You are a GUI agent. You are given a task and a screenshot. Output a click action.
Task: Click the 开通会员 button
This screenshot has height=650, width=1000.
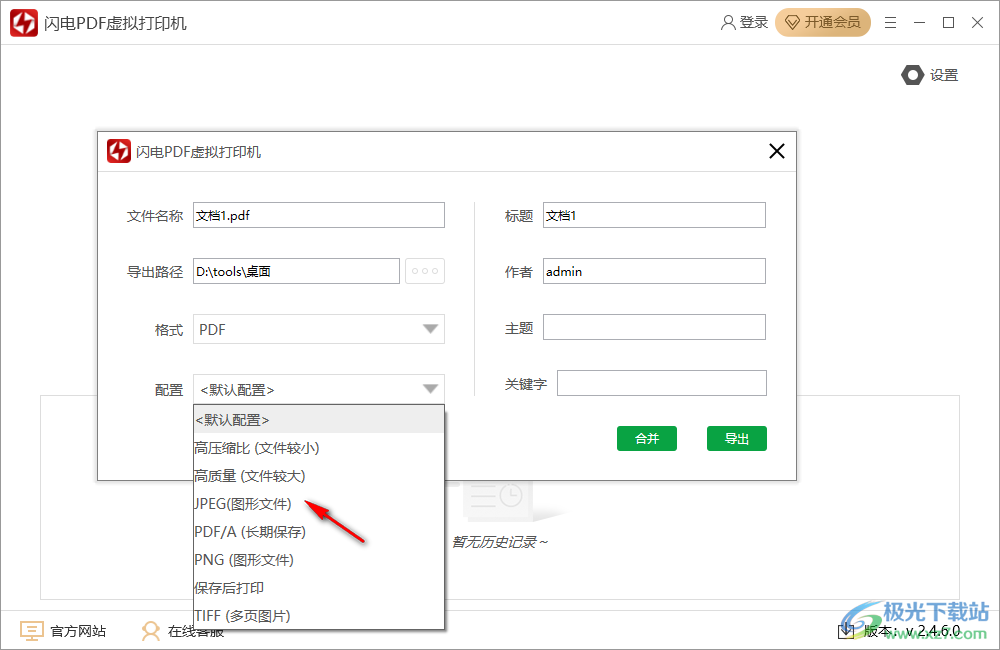coord(823,23)
